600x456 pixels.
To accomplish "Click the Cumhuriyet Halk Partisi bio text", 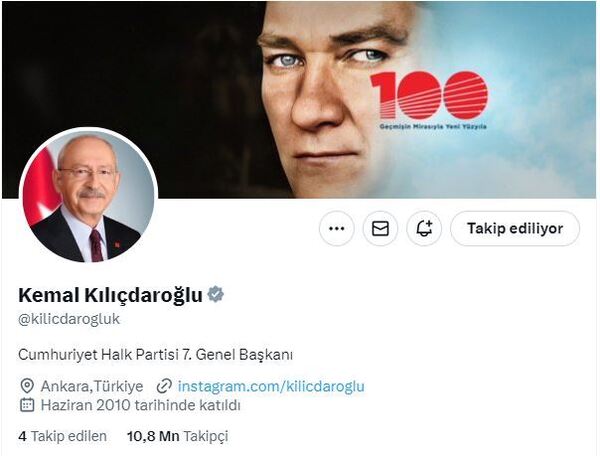I will 155,355.
